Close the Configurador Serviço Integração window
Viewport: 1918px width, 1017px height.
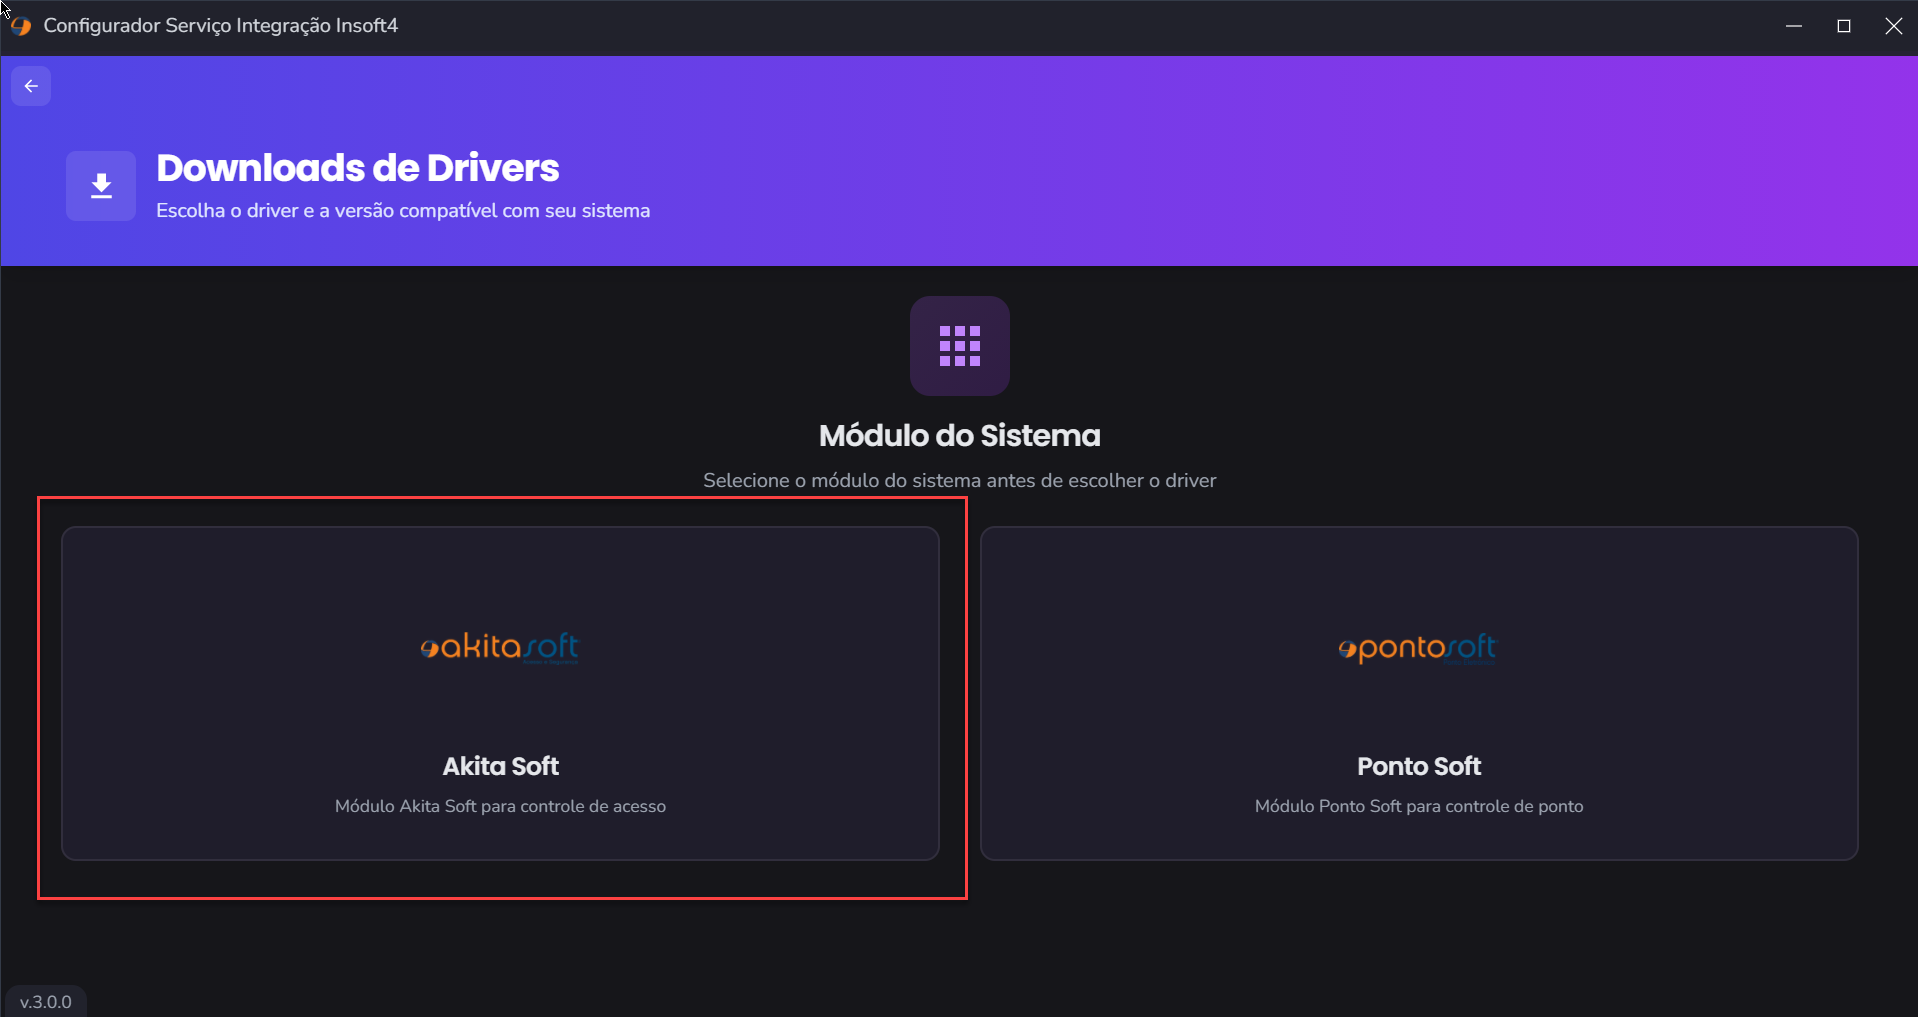click(1893, 26)
